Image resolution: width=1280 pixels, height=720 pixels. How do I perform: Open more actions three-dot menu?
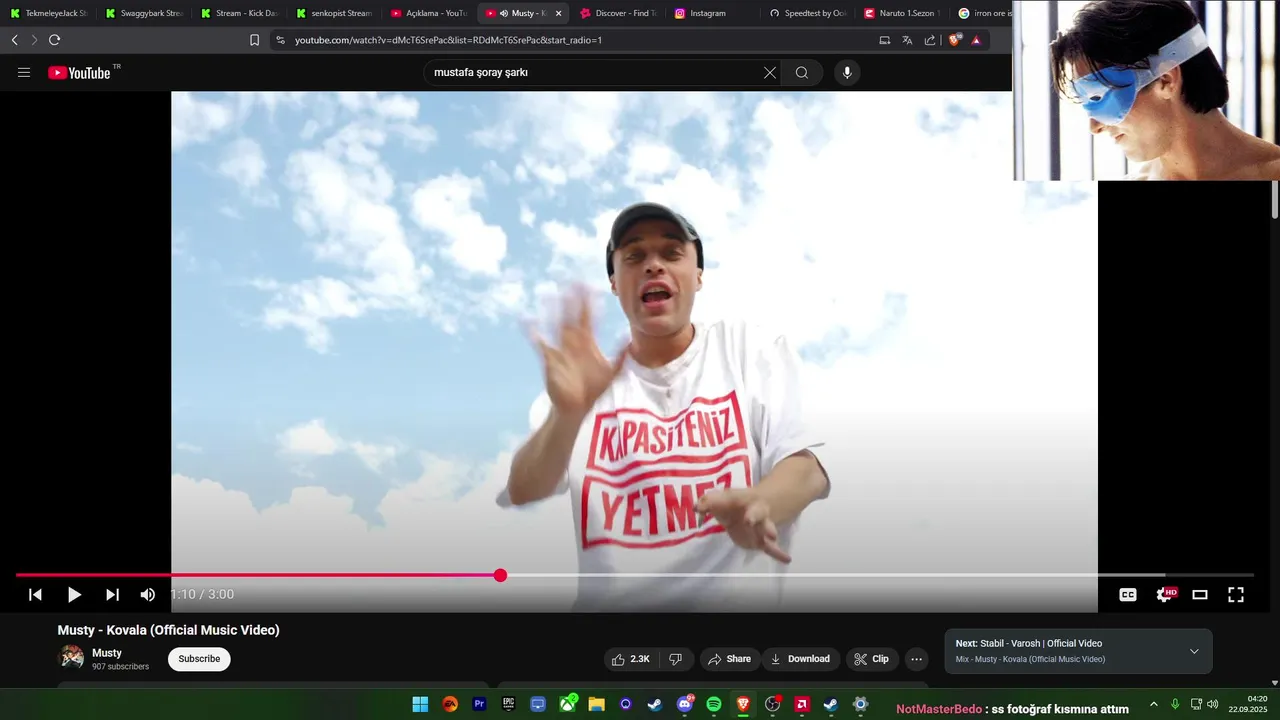916,659
